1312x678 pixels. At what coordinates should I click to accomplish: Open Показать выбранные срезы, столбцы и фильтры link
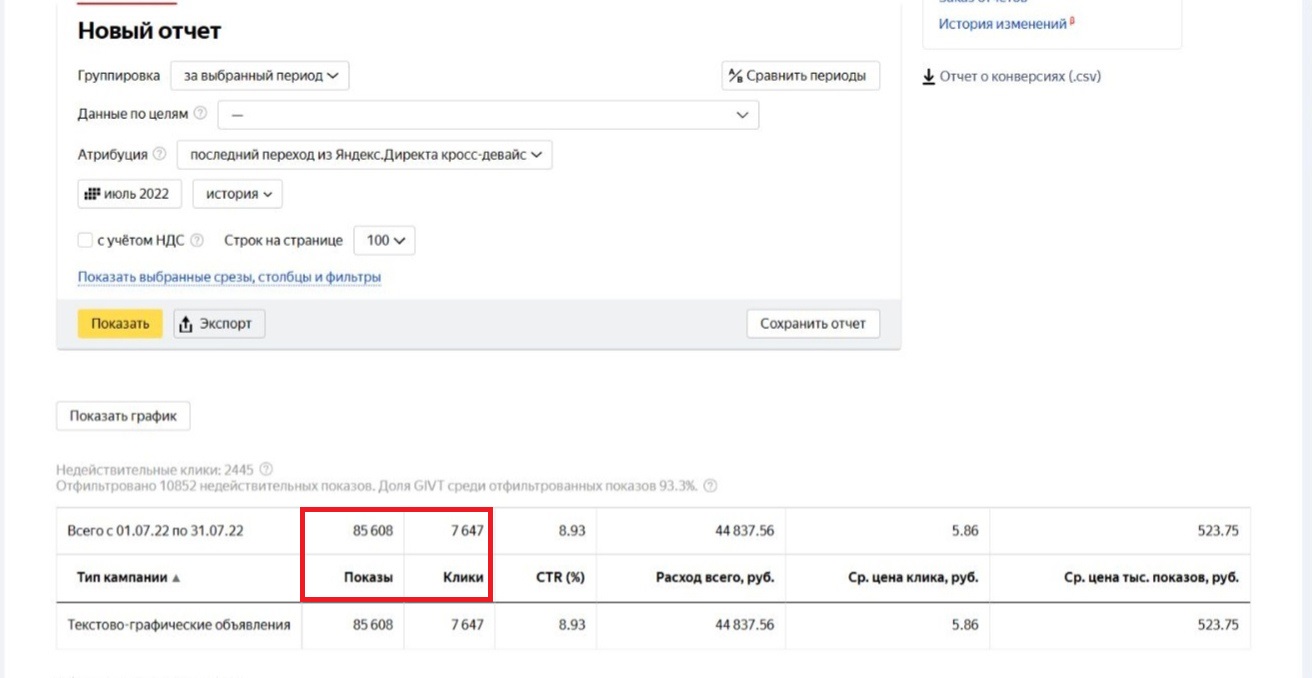[x=229, y=277]
